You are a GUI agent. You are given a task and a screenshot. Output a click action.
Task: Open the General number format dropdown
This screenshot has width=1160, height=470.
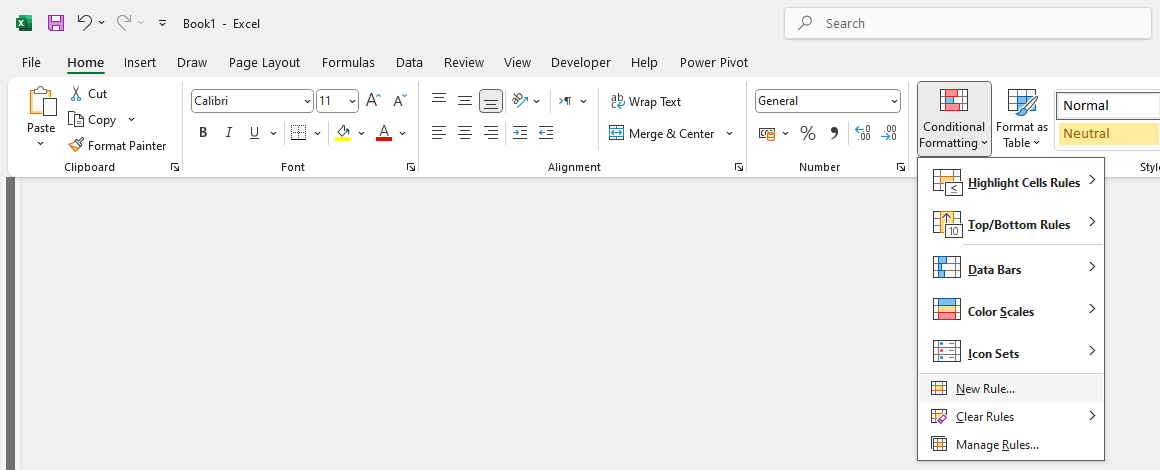[894, 101]
